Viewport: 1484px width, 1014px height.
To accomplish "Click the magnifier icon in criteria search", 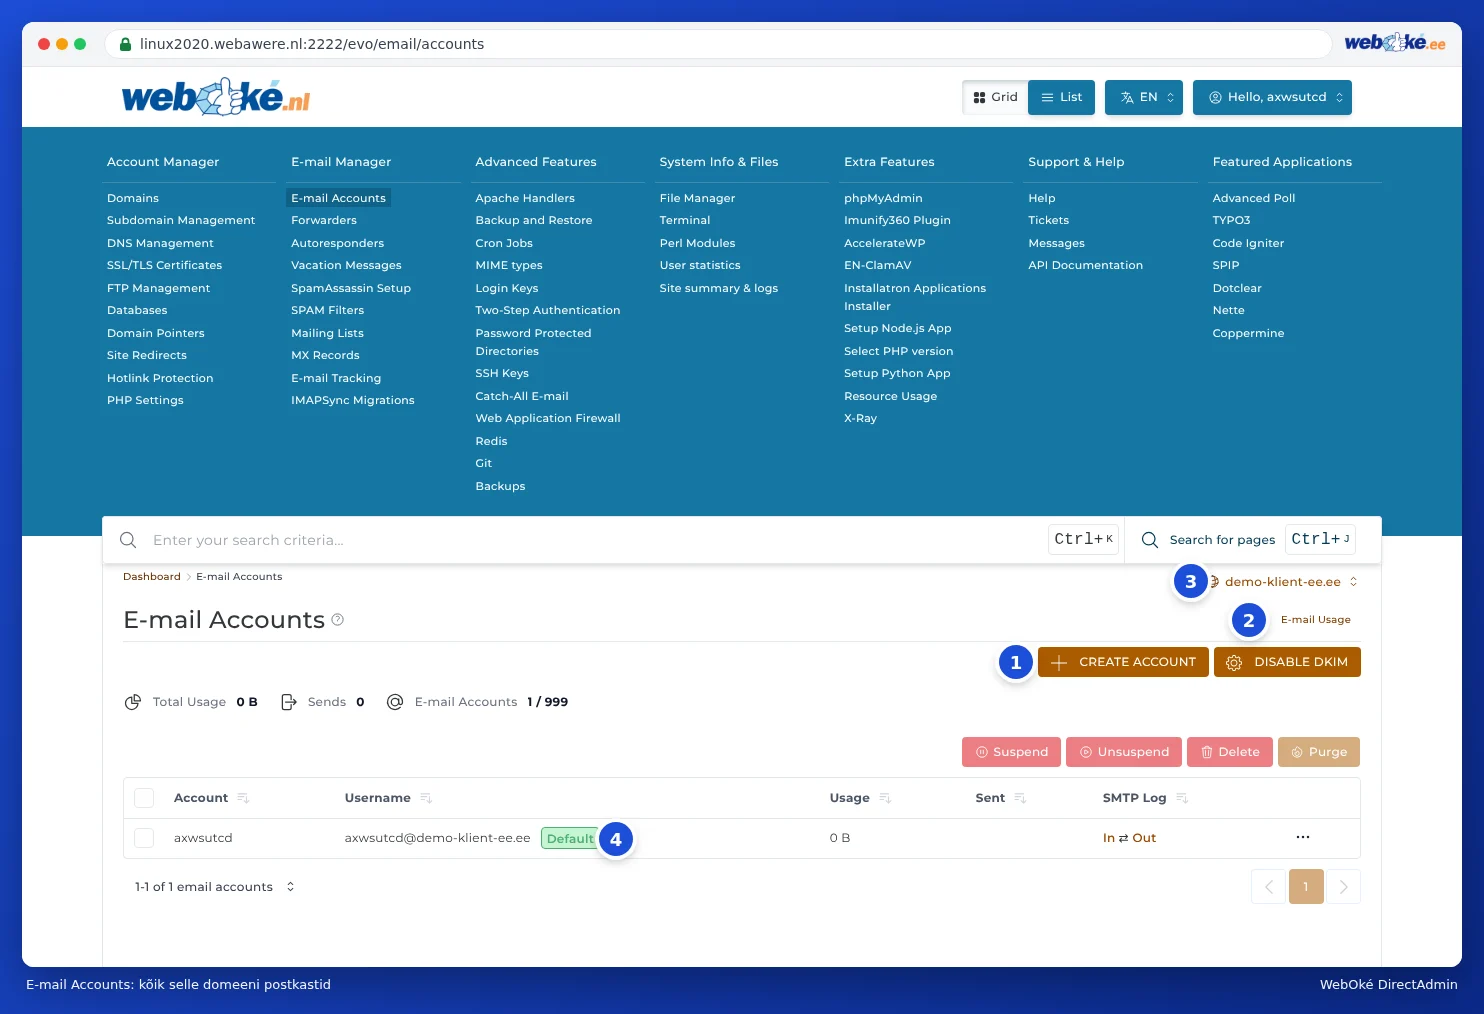I will [128, 540].
